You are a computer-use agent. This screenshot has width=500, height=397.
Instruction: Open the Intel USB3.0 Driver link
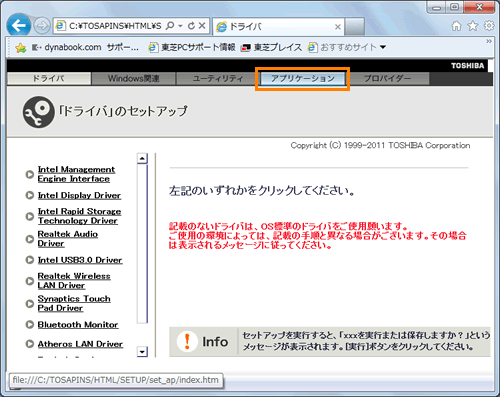pos(80,260)
